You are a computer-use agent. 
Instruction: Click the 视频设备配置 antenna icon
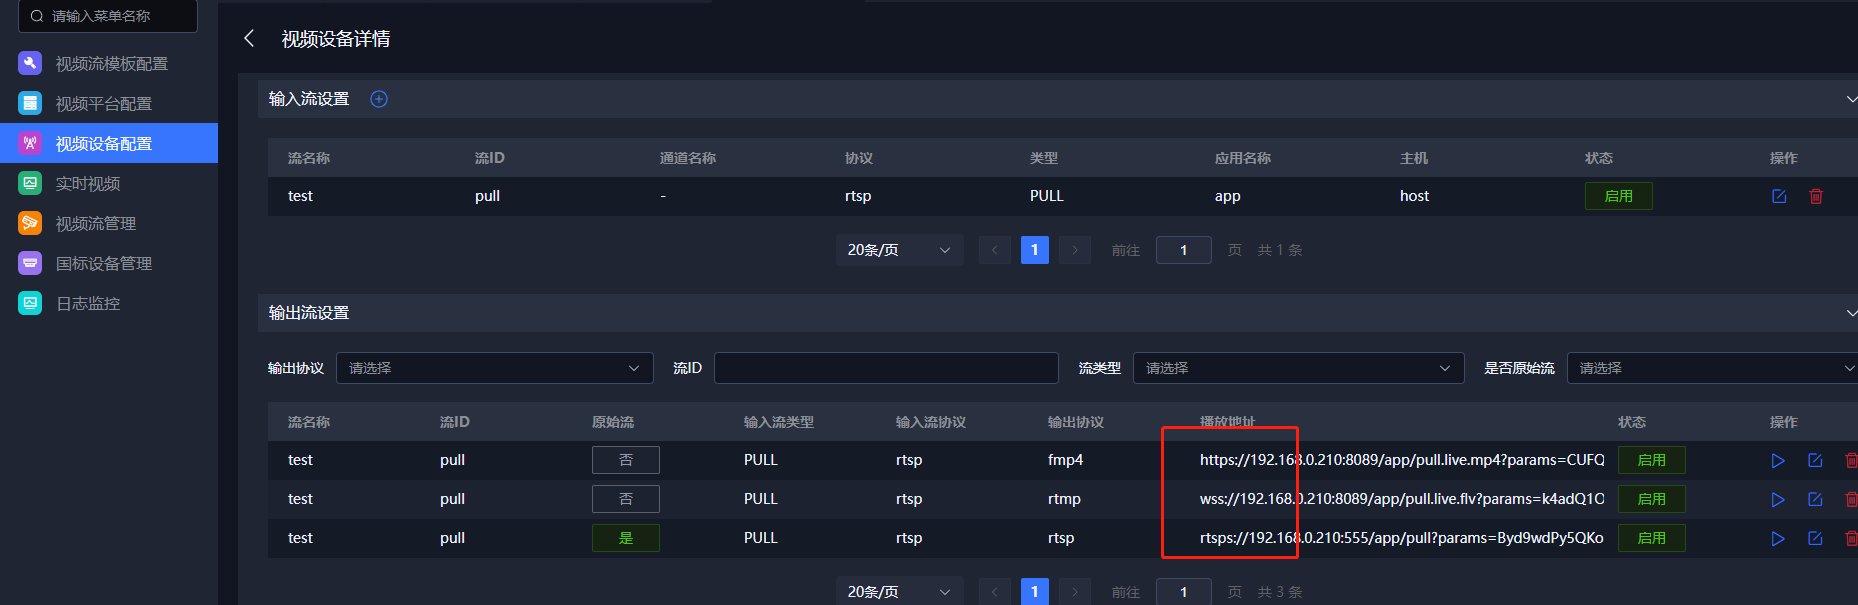pyautogui.click(x=30, y=143)
